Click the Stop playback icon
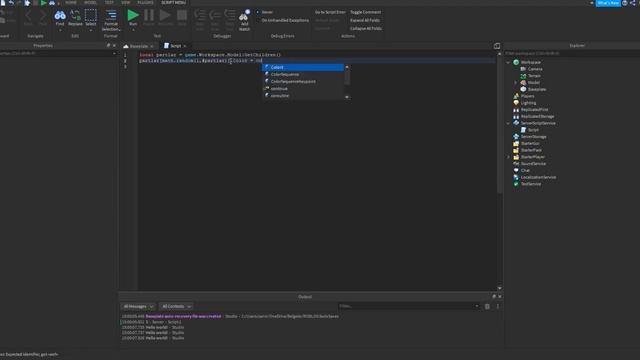Viewport: 640px width, 360px height. tap(182, 16)
